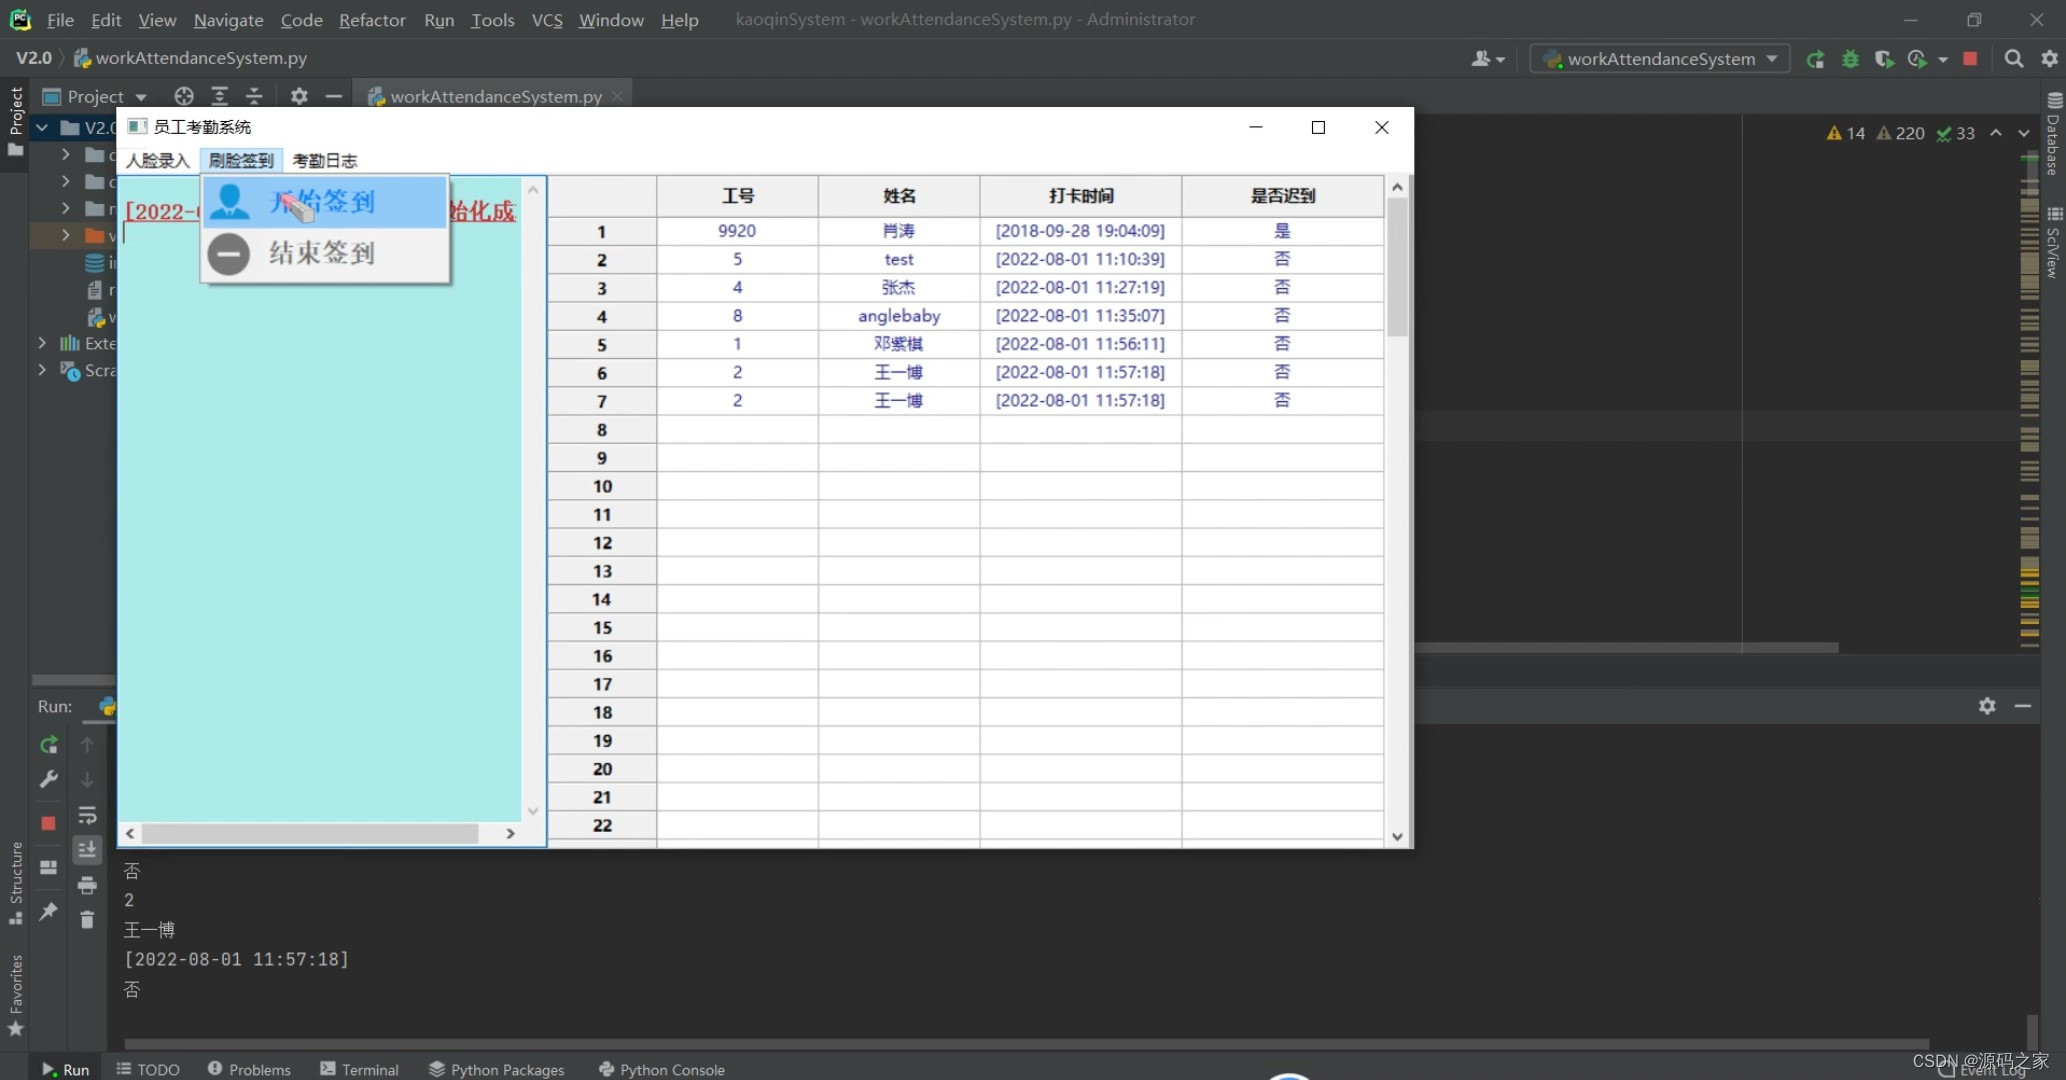Toggle pin tab icon in Run panel
This screenshot has width=2066, height=1080.
pyautogui.click(x=48, y=911)
